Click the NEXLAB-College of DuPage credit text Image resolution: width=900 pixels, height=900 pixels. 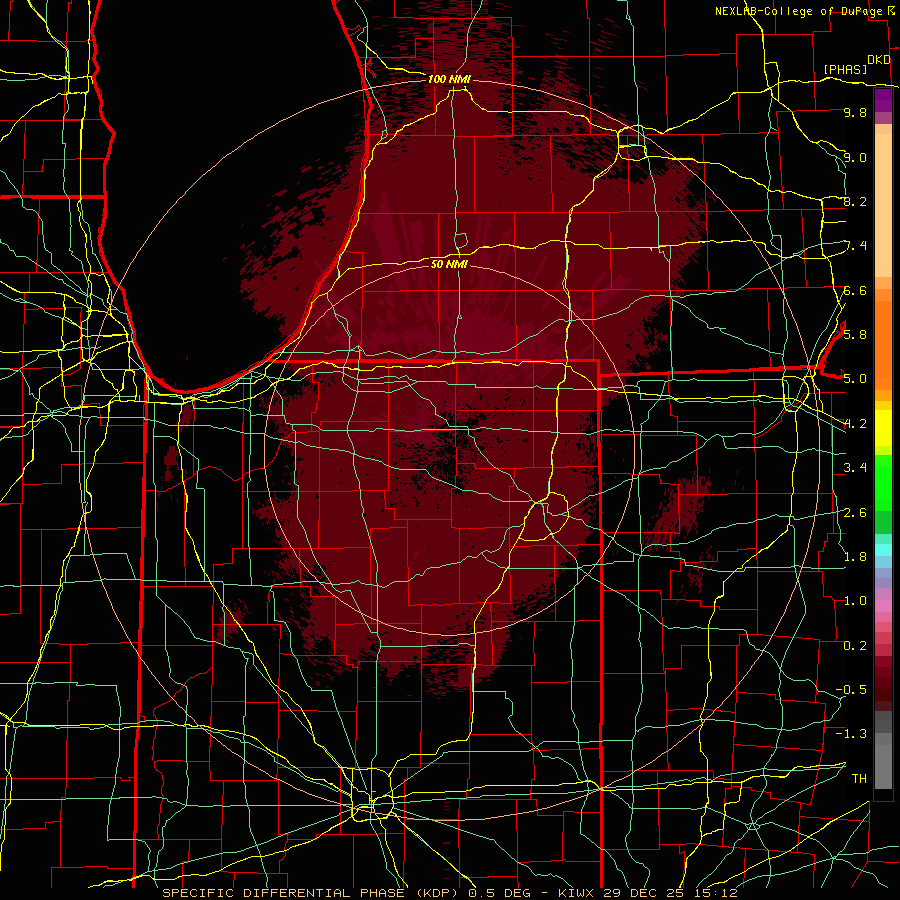coord(800,11)
